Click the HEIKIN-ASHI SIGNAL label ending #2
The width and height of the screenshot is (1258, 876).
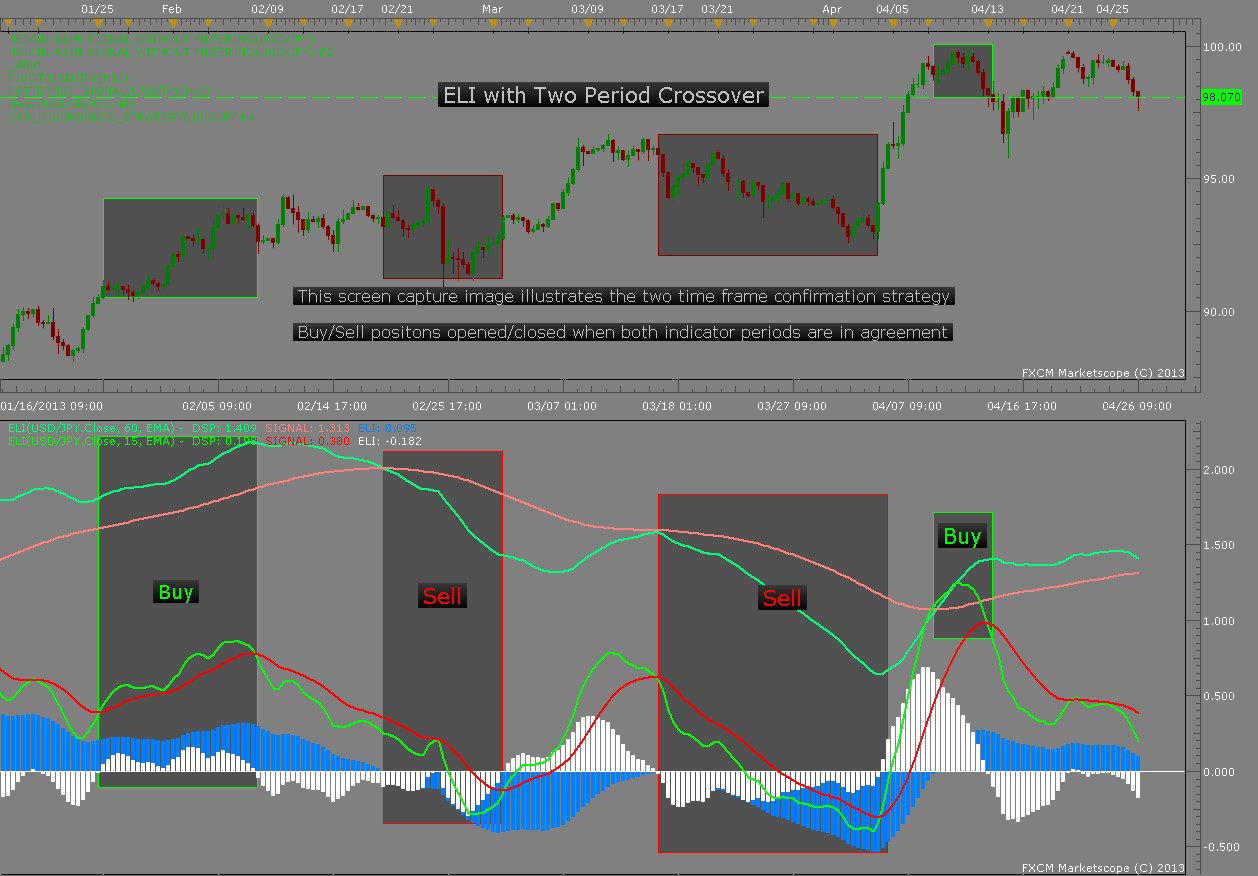[171, 52]
